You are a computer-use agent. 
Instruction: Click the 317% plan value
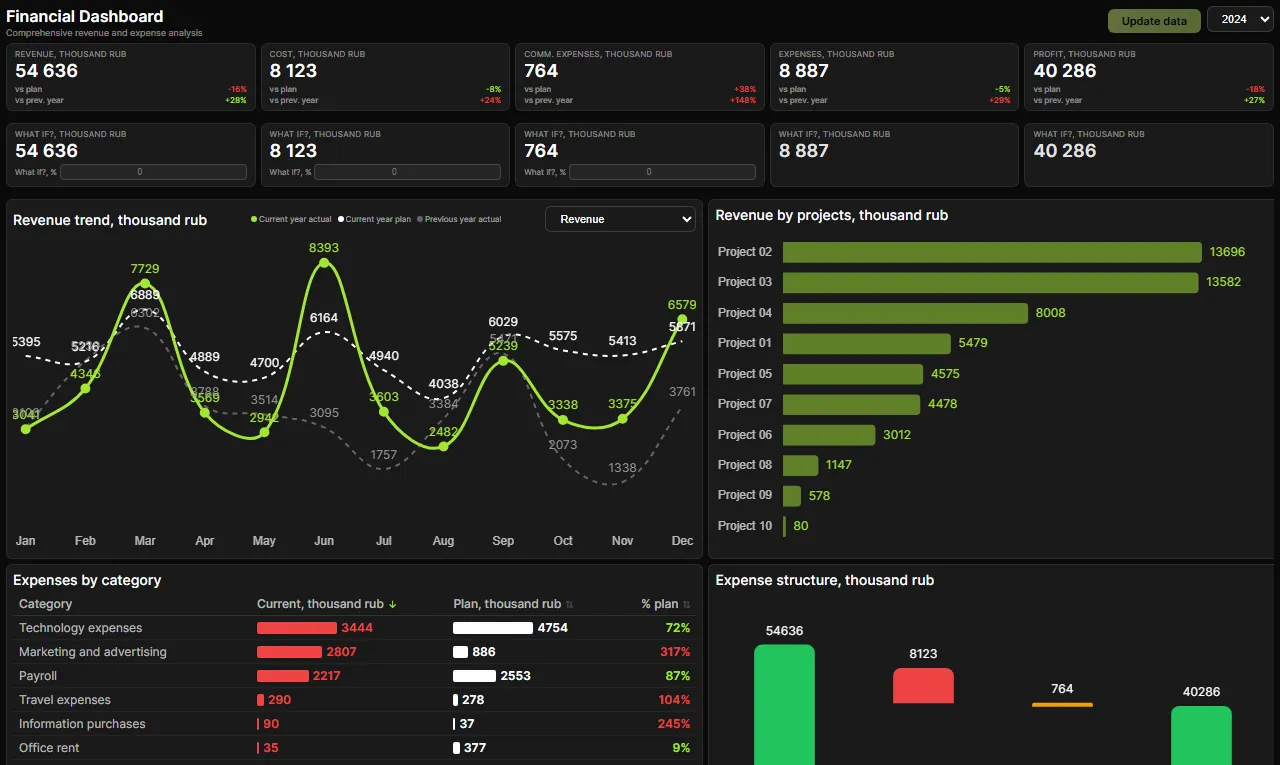point(675,652)
